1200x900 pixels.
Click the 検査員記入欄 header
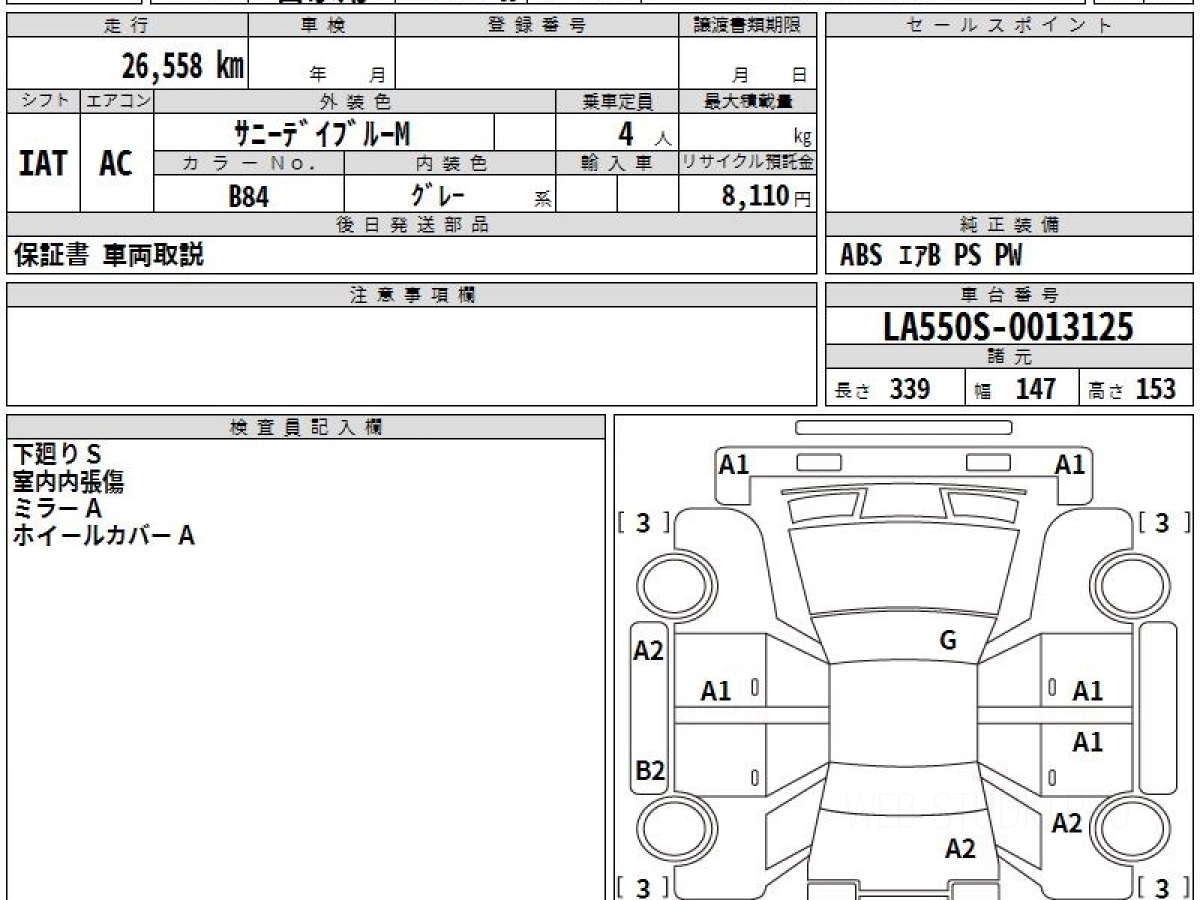306,427
